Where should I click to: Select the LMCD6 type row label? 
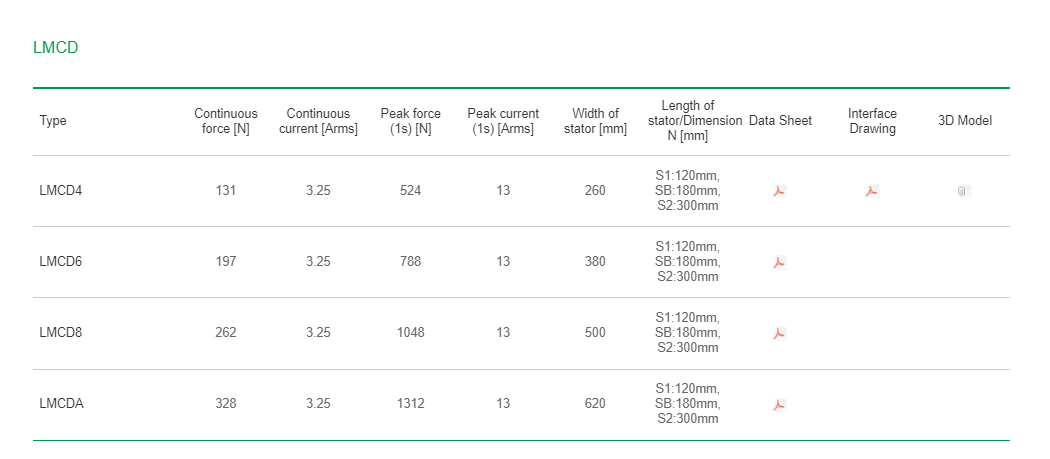(x=61, y=262)
